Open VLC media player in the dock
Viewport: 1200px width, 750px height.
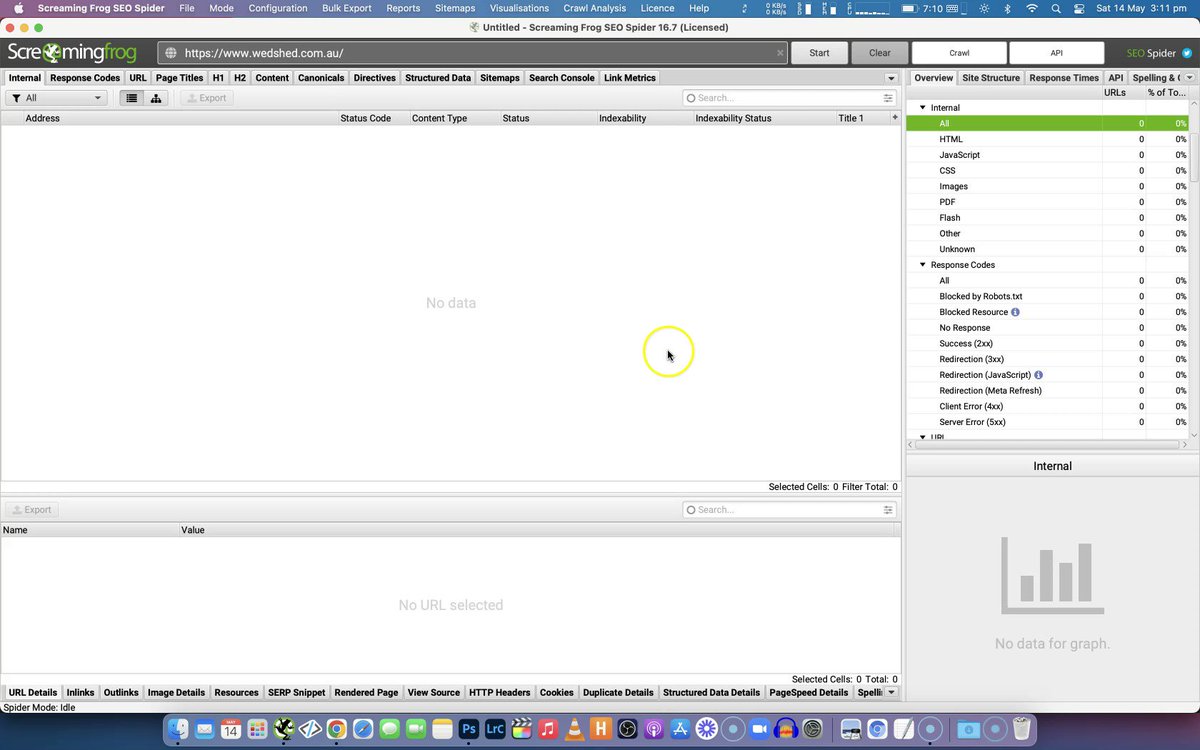(573, 729)
